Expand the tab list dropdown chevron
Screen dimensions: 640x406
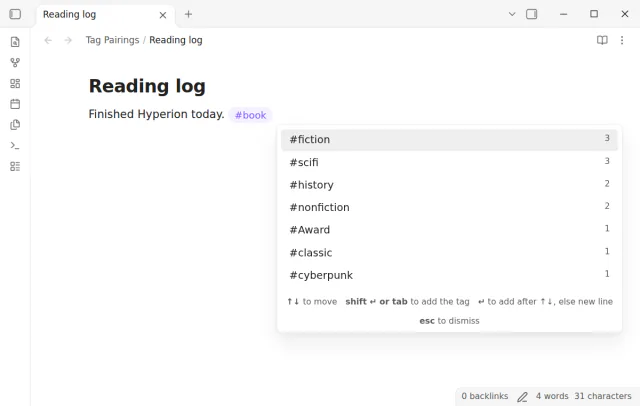(x=512, y=14)
